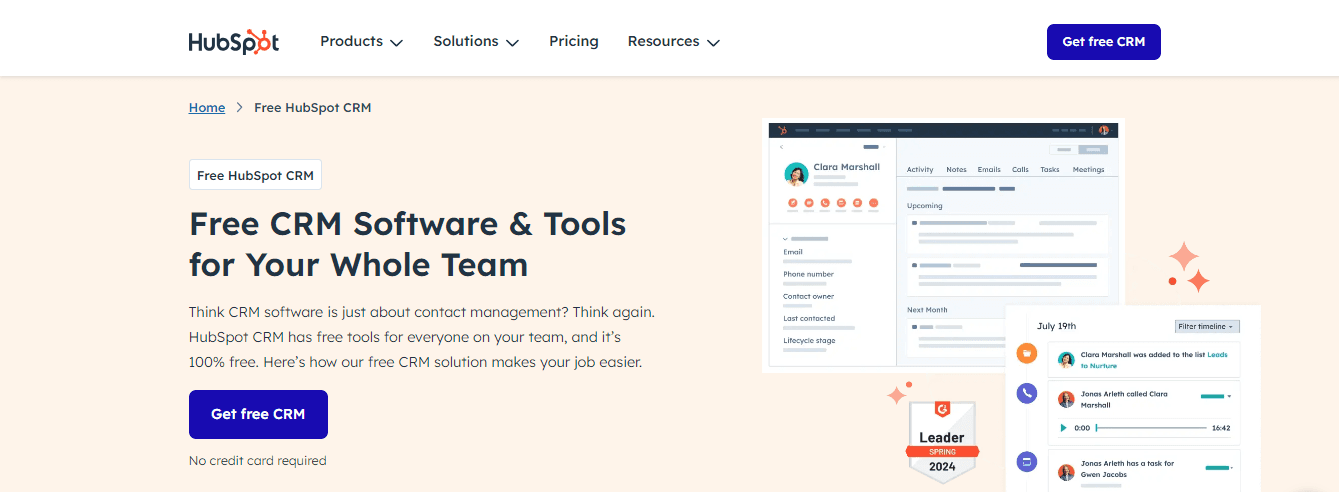Click the call recording progress slider
This screenshot has width=1339, height=492.
point(1151,428)
